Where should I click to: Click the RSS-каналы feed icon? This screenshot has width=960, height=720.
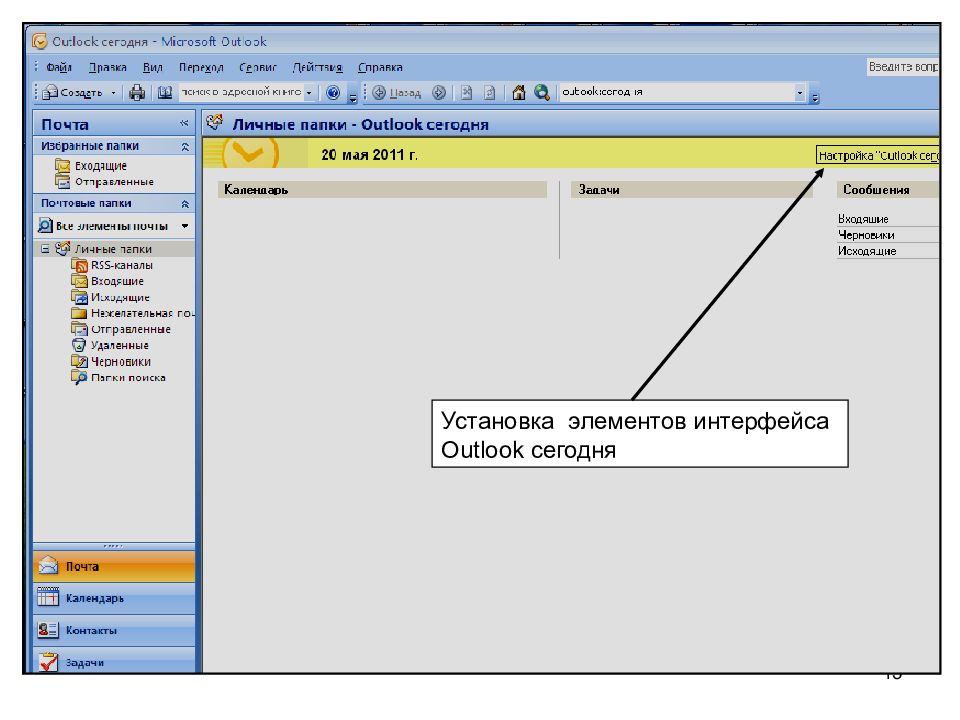tap(79, 265)
